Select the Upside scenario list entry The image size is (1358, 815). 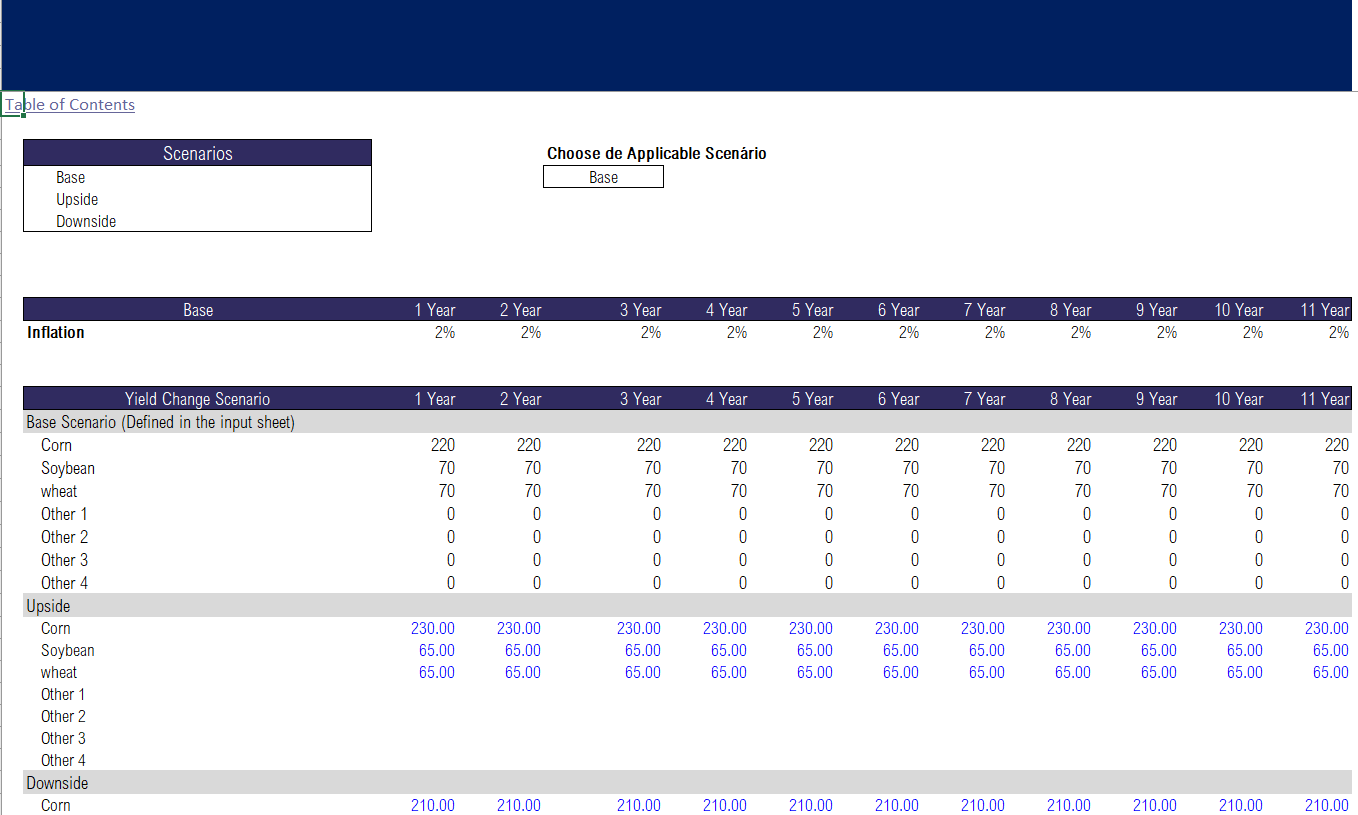[x=77, y=199]
